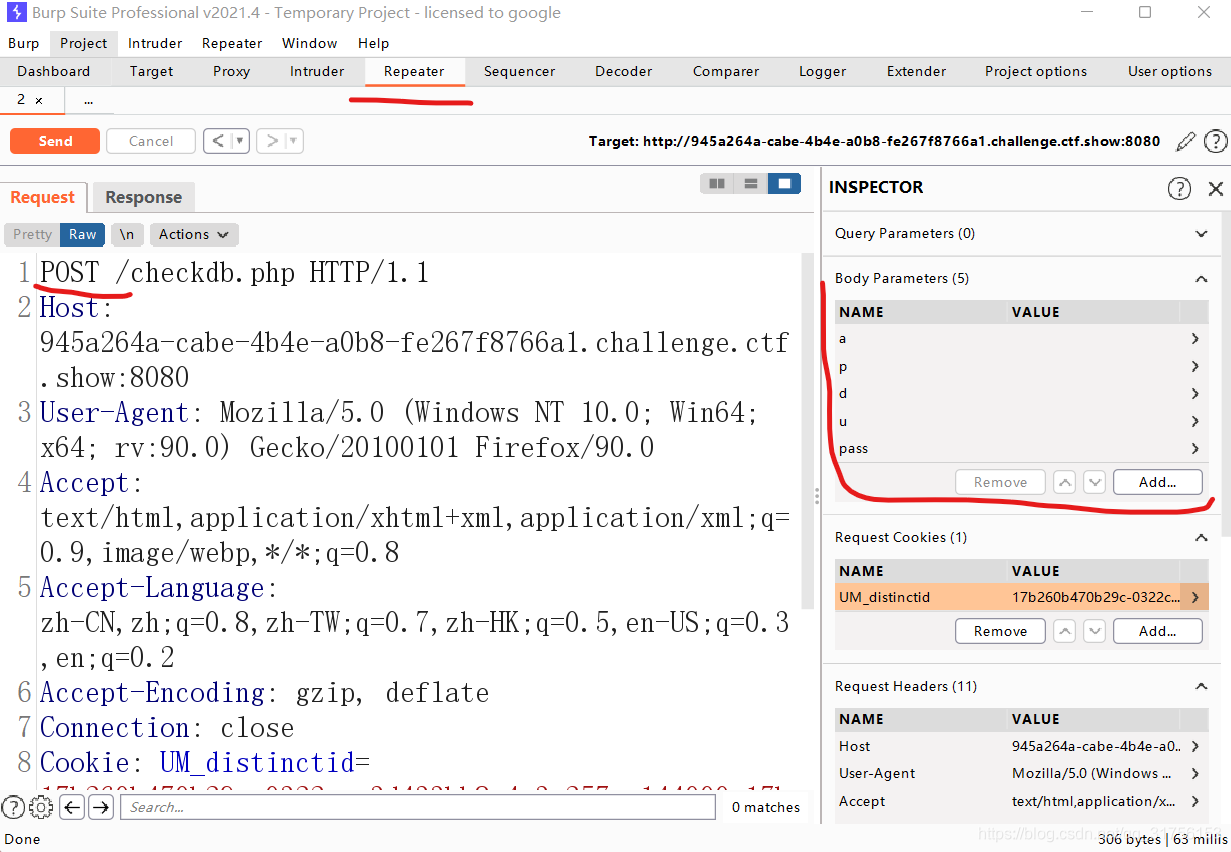Open the Intruder menu
The height and width of the screenshot is (852, 1231).
coord(155,43)
